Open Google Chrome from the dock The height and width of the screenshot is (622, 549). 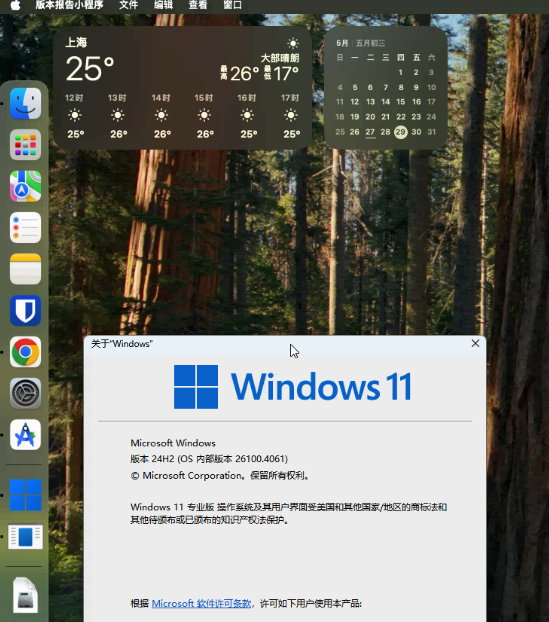[x=25, y=352]
